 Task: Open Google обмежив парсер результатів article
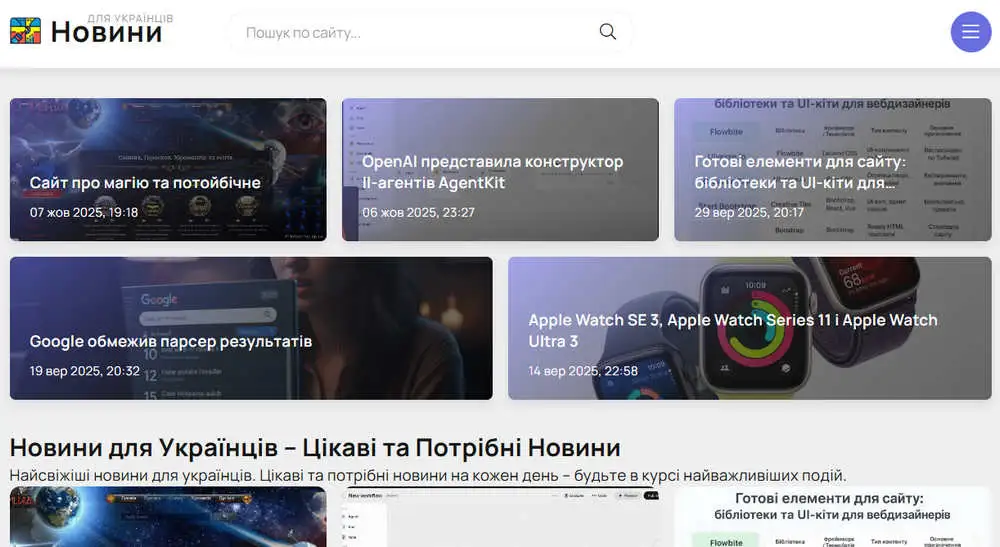(x=251, y=328)
